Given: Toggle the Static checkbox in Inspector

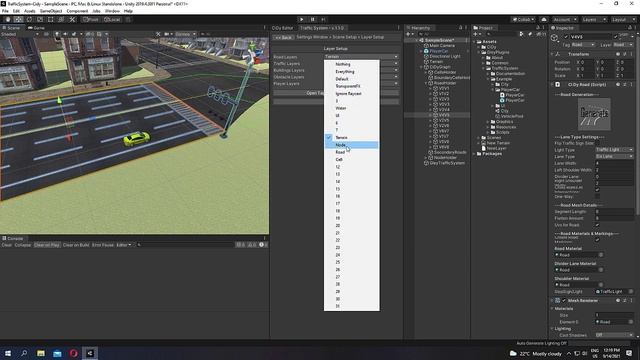Looking at the screenshot, I should pos(616,36).
